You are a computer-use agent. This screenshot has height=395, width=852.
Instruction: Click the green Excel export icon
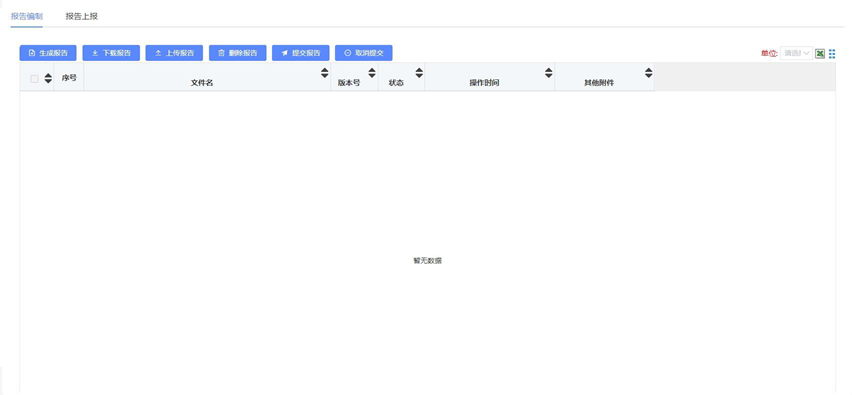pyautogui.click(x=820, y=53)
